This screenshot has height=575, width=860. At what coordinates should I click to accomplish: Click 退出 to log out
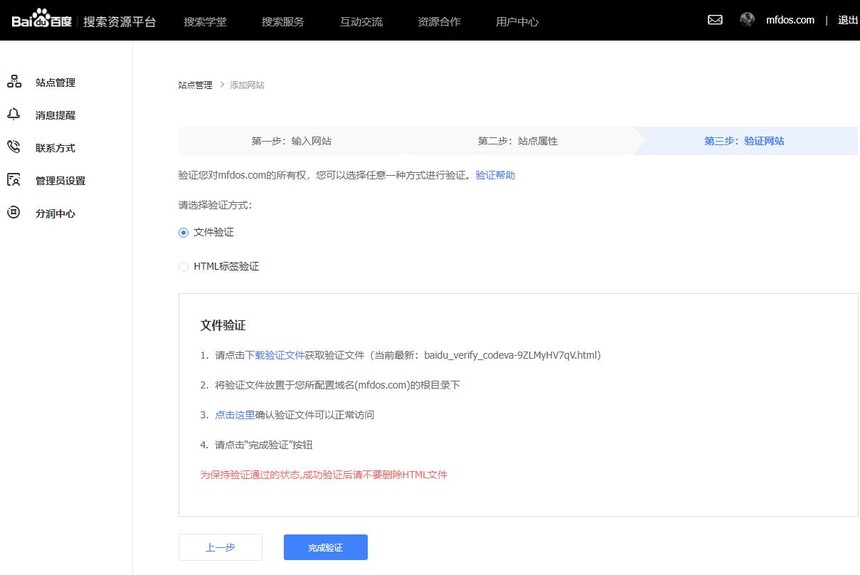pyautogui.click(x=847, y=20)
